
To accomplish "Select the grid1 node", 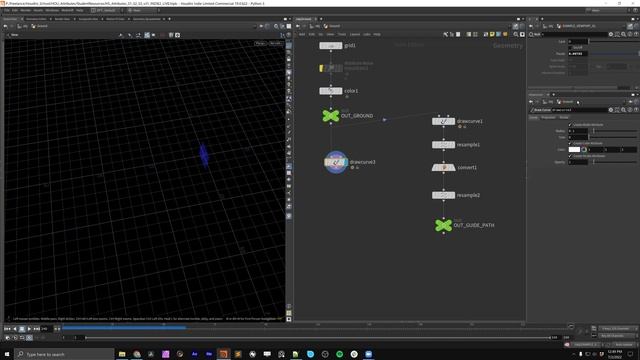I will [x=331, y=46].
